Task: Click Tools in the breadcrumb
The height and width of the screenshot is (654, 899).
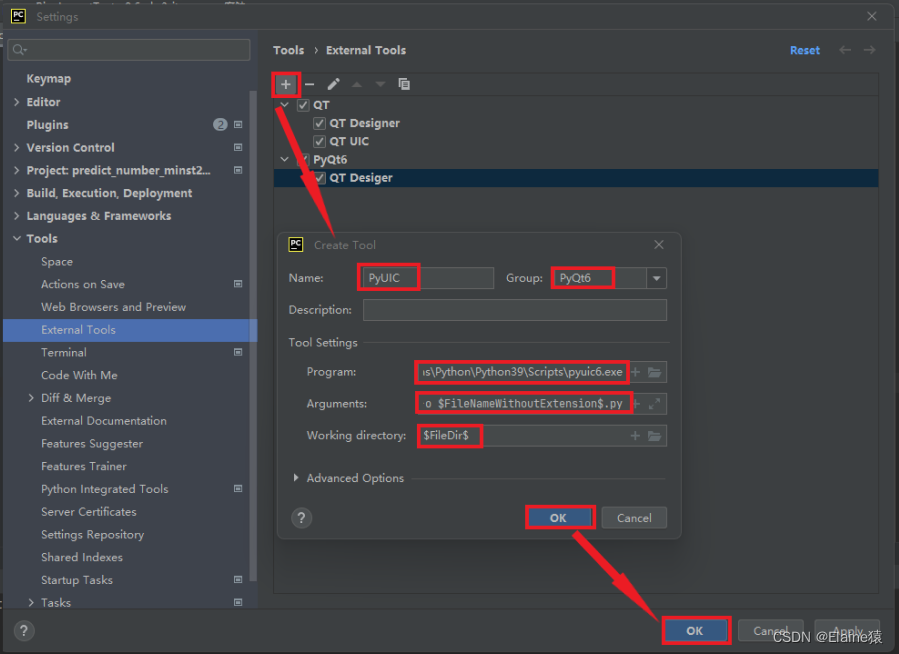Action: 288,50
